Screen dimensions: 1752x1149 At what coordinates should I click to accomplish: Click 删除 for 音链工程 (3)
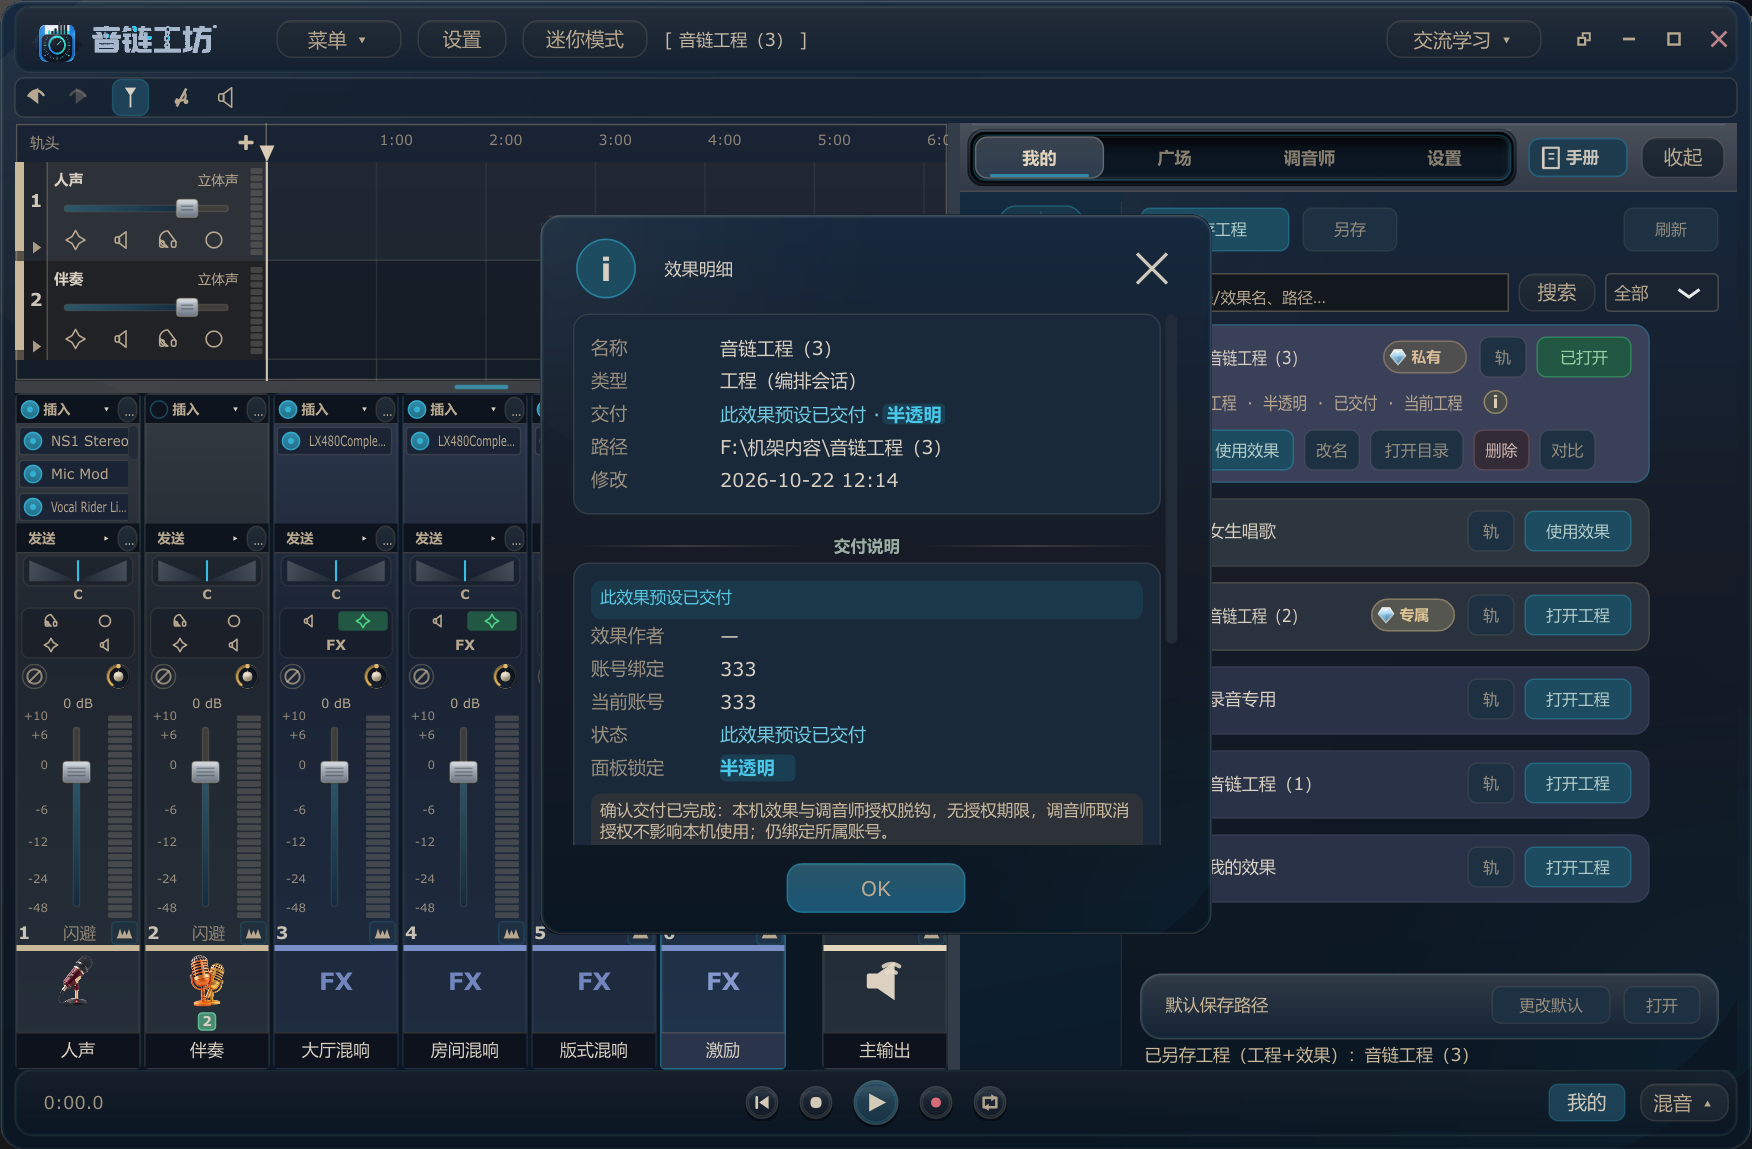1501,450
